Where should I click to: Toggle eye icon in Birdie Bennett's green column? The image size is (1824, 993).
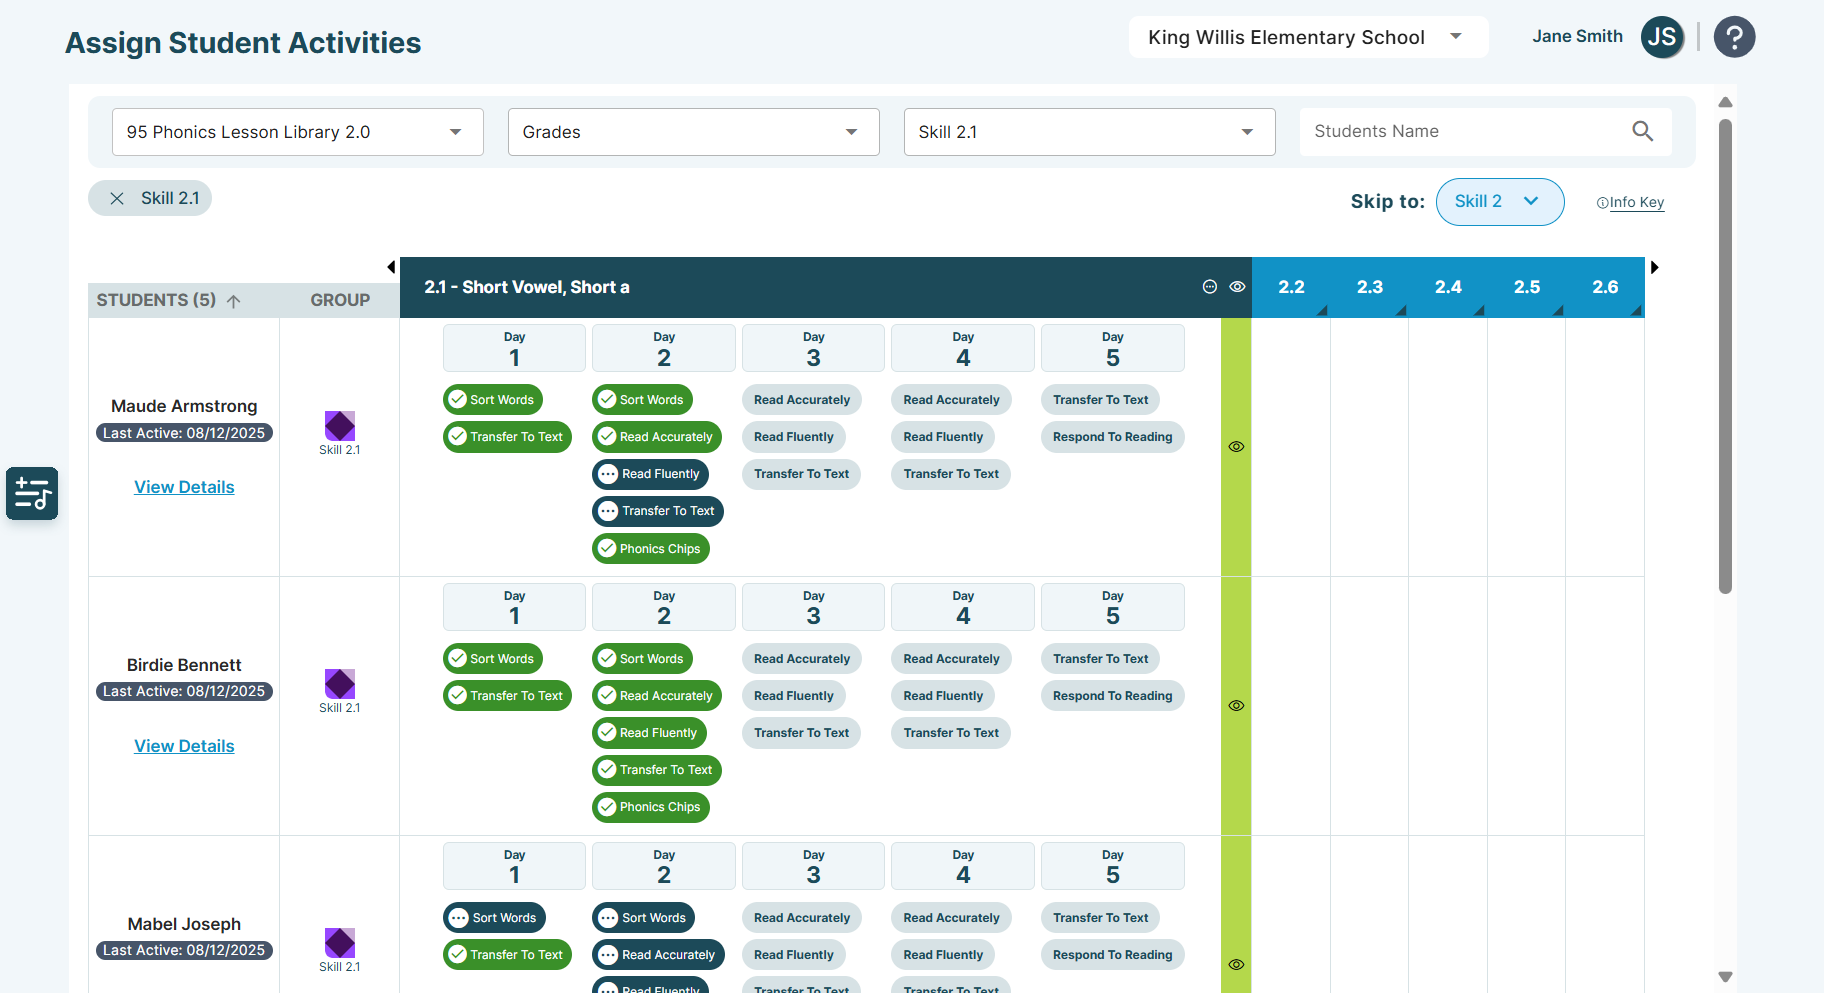pyautogui.click(x=1236, y=706)
